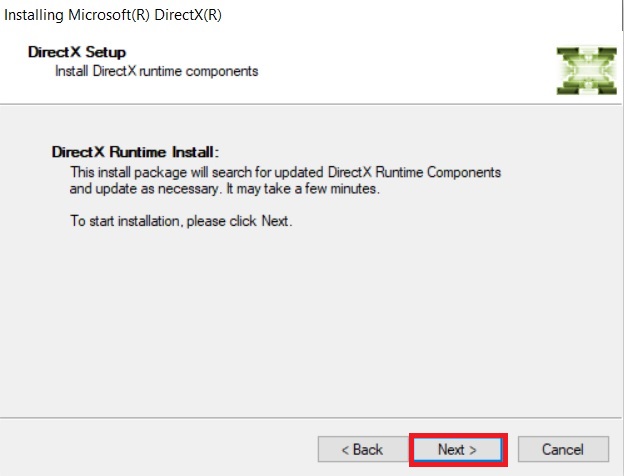Click 'DirectX(R)' in the title bar

pos(188,15)
